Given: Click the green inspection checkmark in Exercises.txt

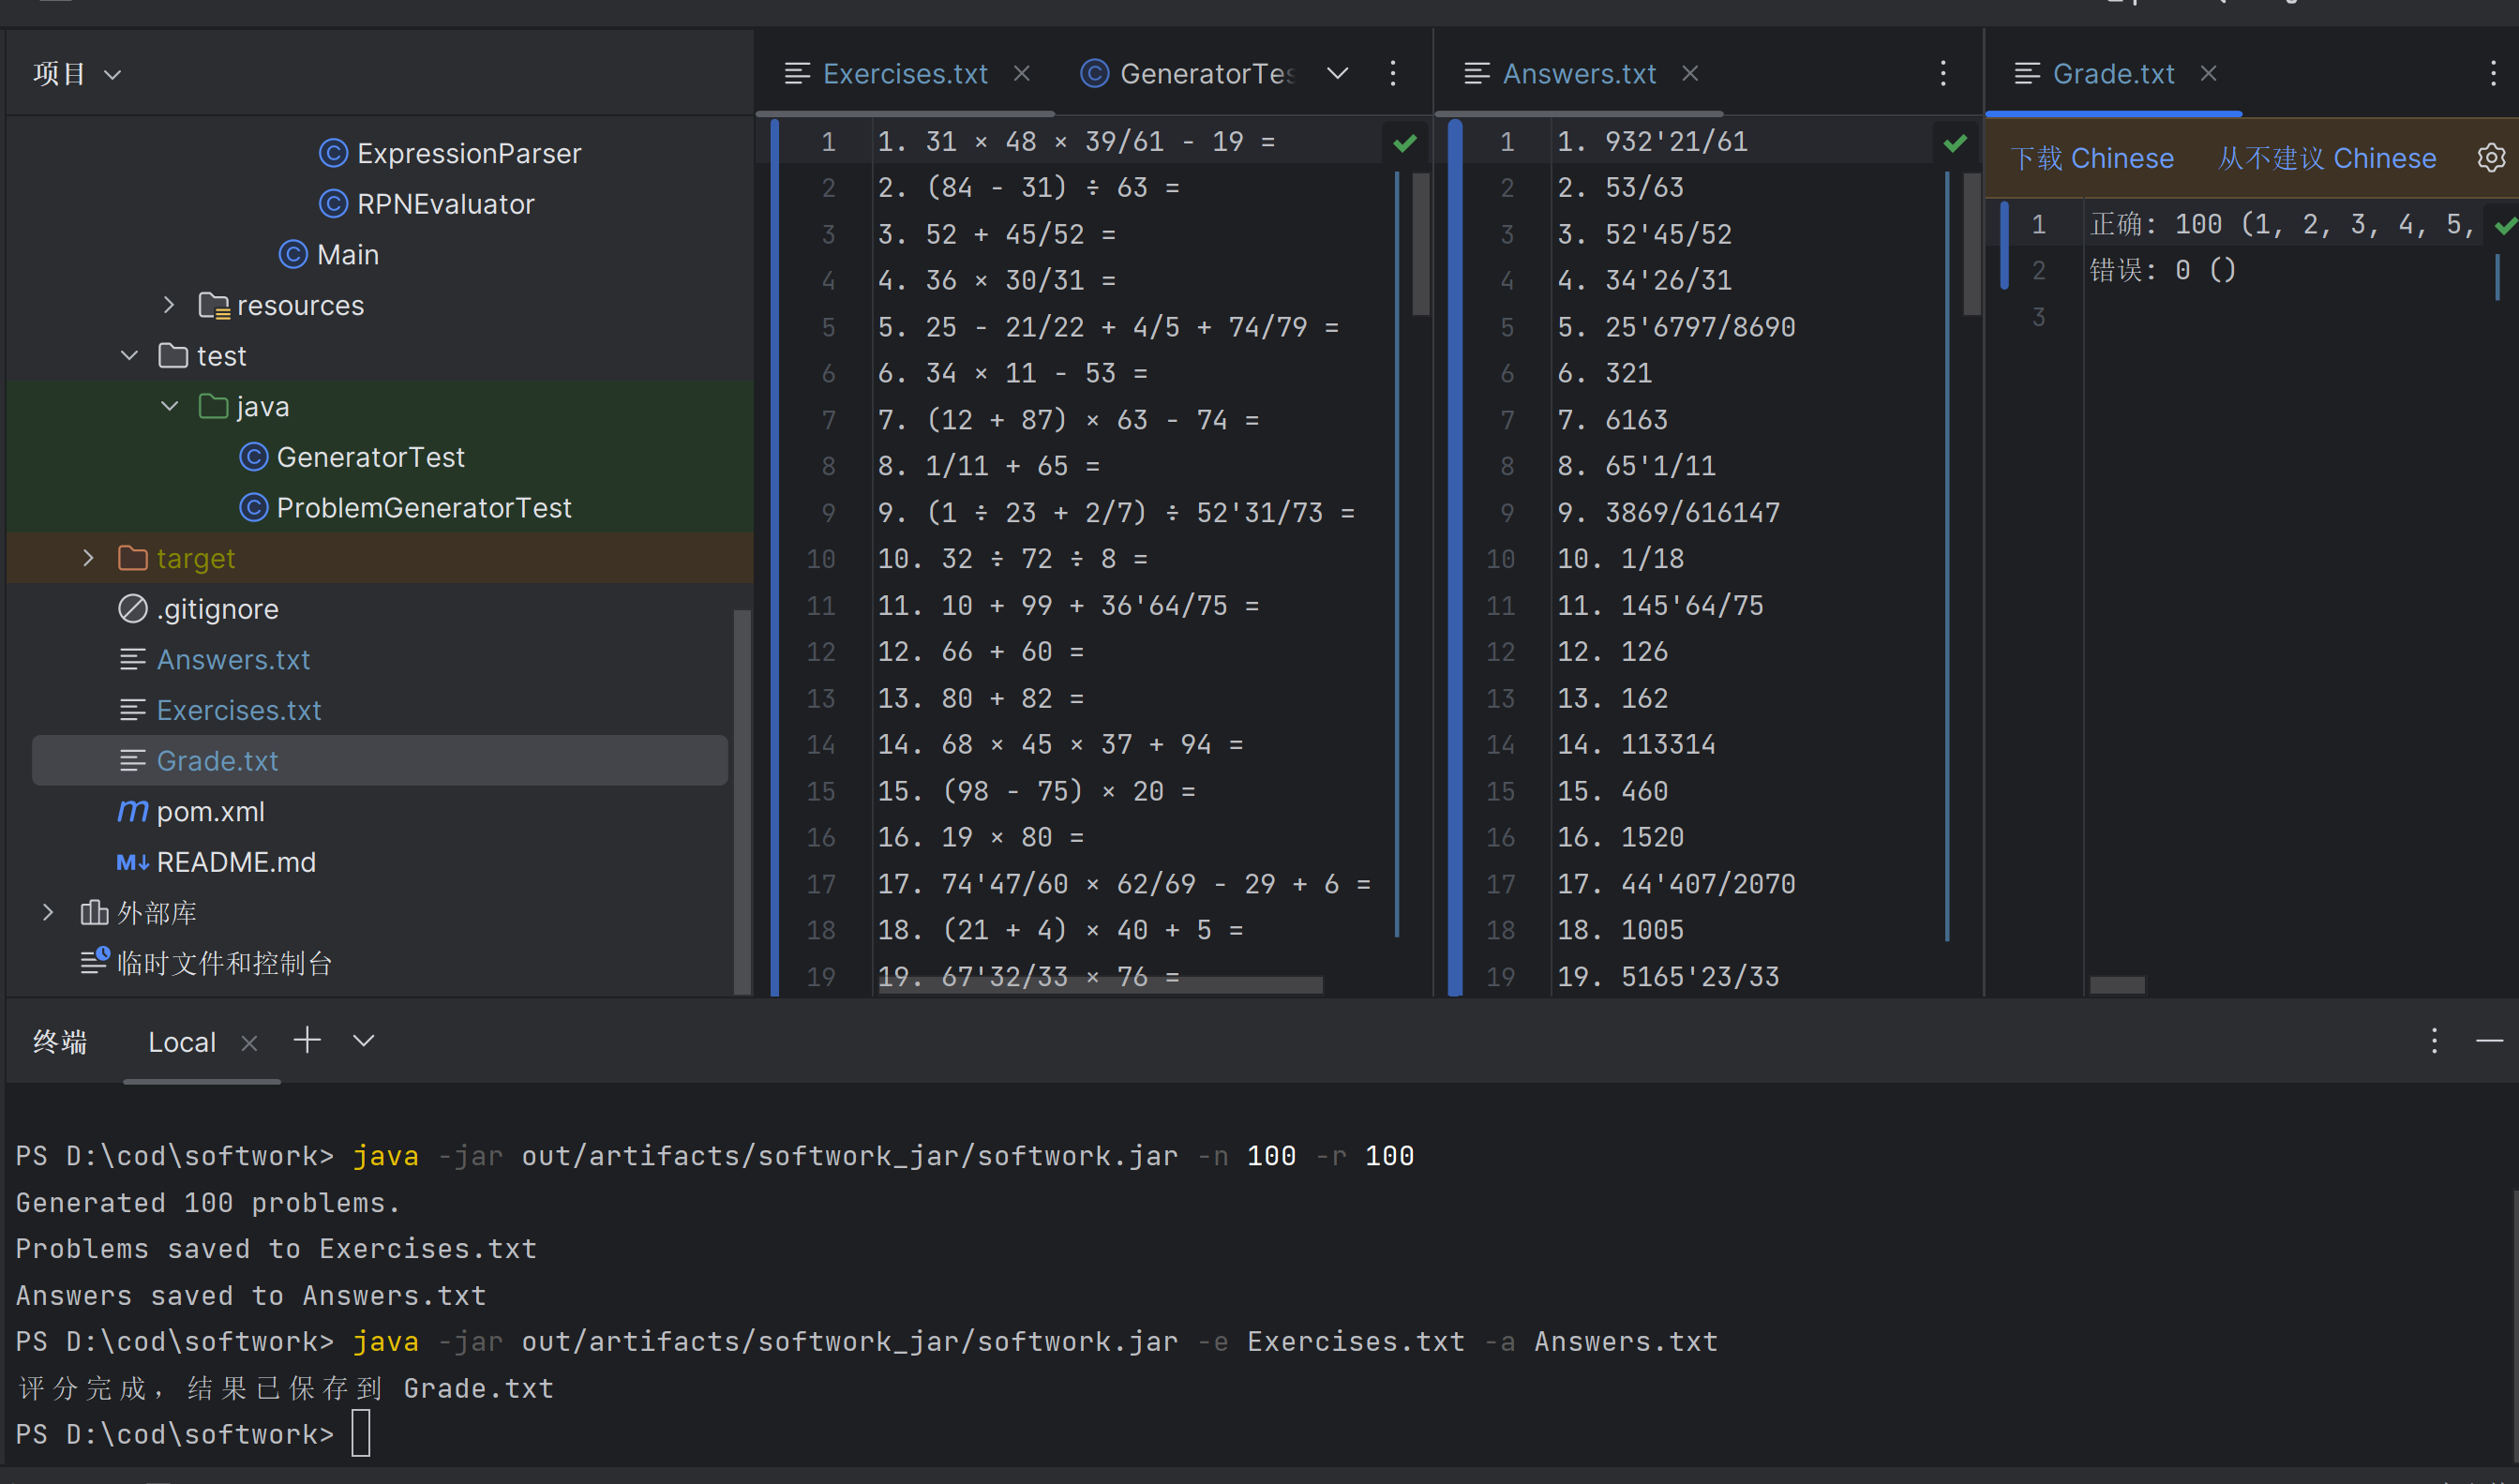Looking at the screenshot, I should [1405, 143].
